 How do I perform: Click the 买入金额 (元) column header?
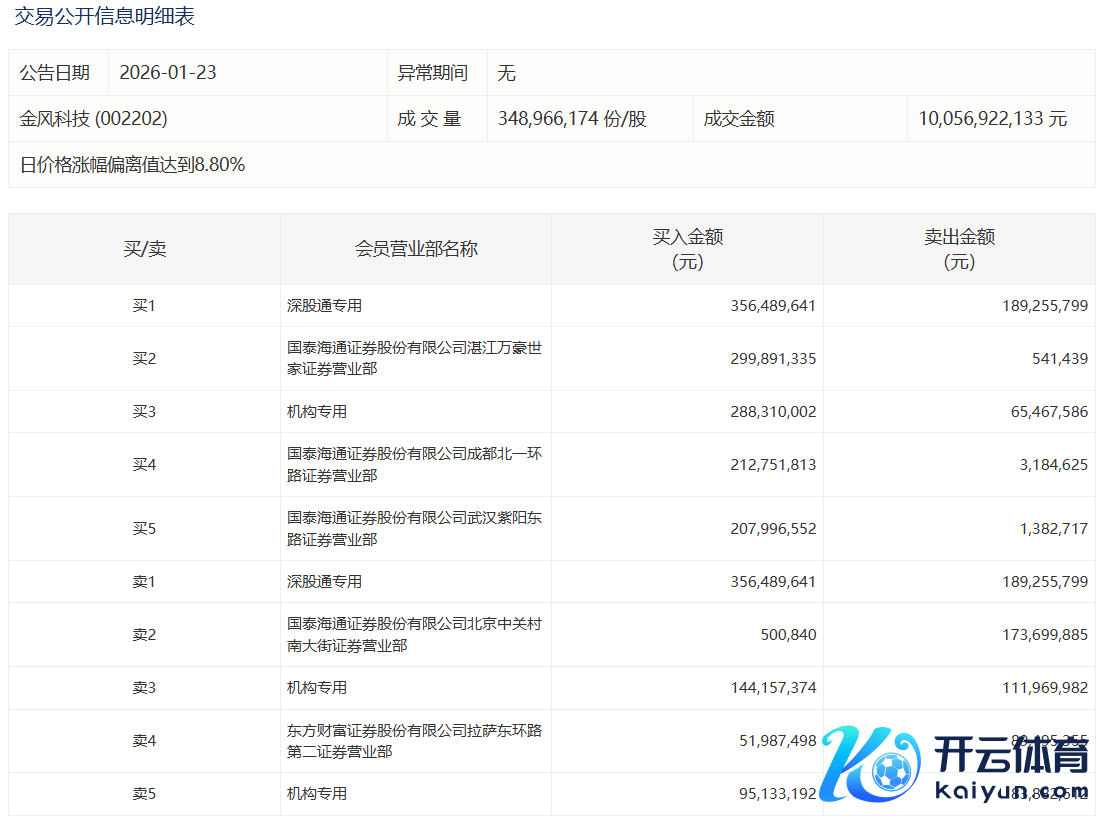click(x=687, y=249)
